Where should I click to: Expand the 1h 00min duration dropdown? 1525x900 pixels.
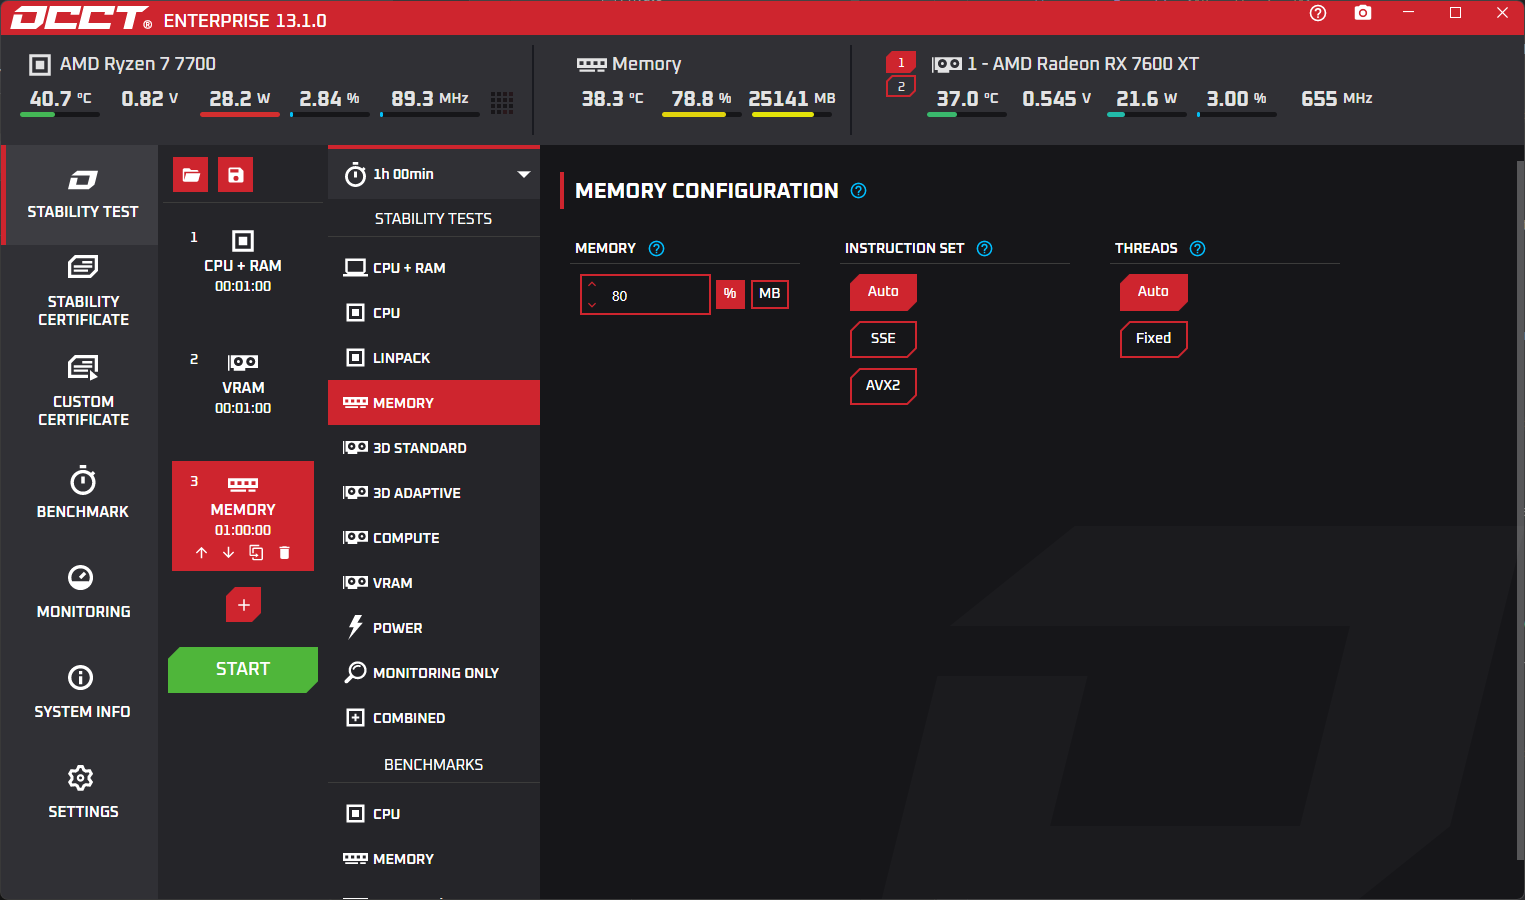434,174
